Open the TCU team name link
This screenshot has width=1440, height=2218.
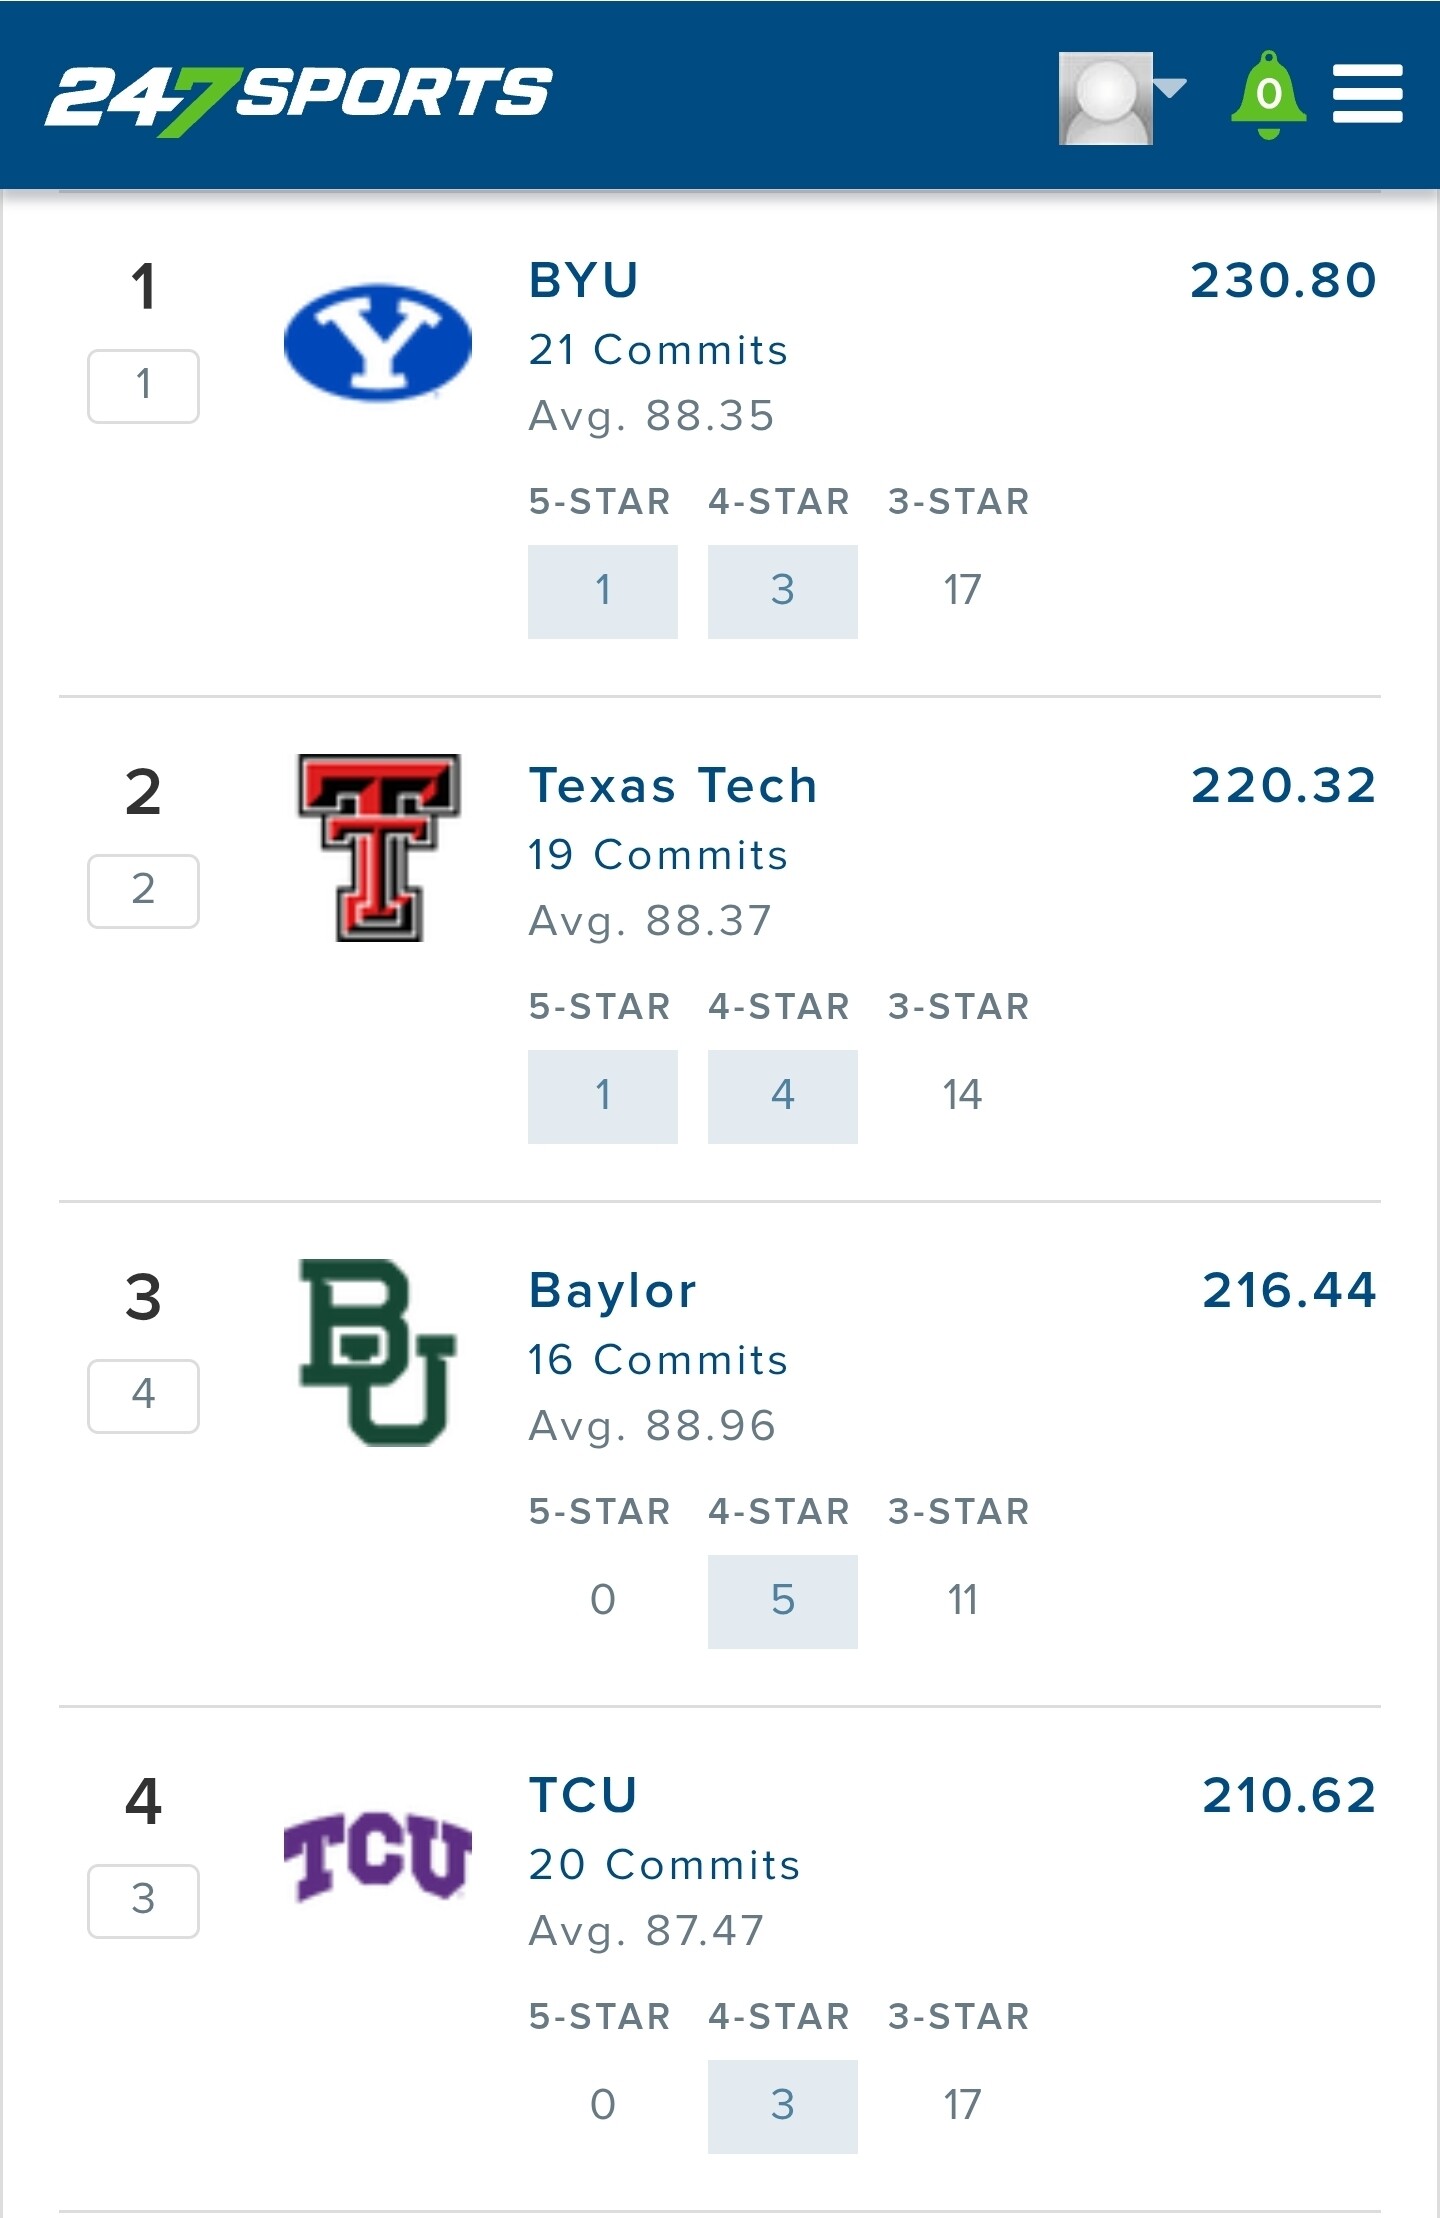(583, 1795)
